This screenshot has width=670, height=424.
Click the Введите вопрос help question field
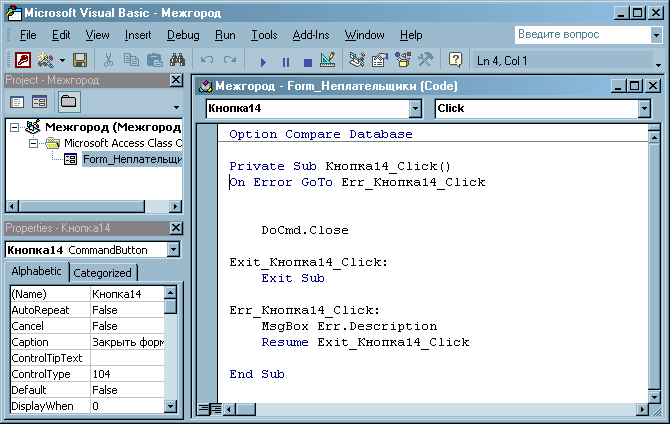tap(583, 35)
